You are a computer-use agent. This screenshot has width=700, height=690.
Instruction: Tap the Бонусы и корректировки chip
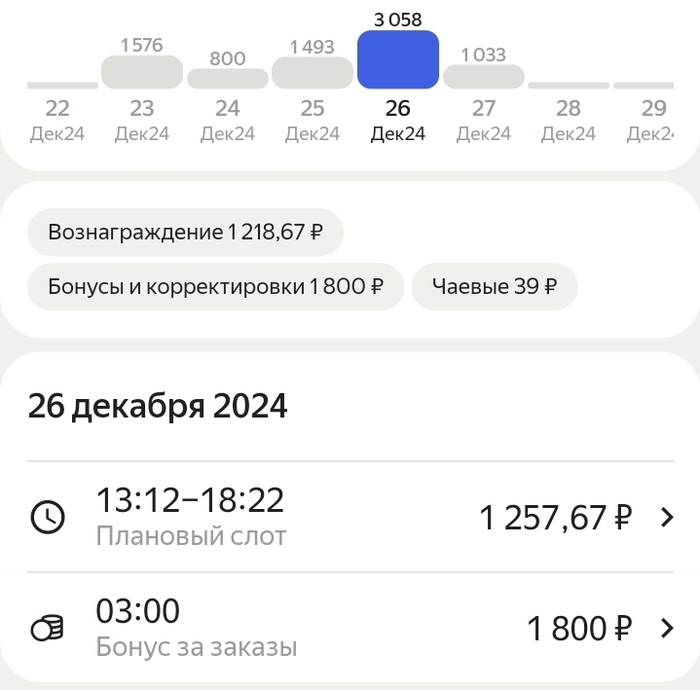[215, 287]
